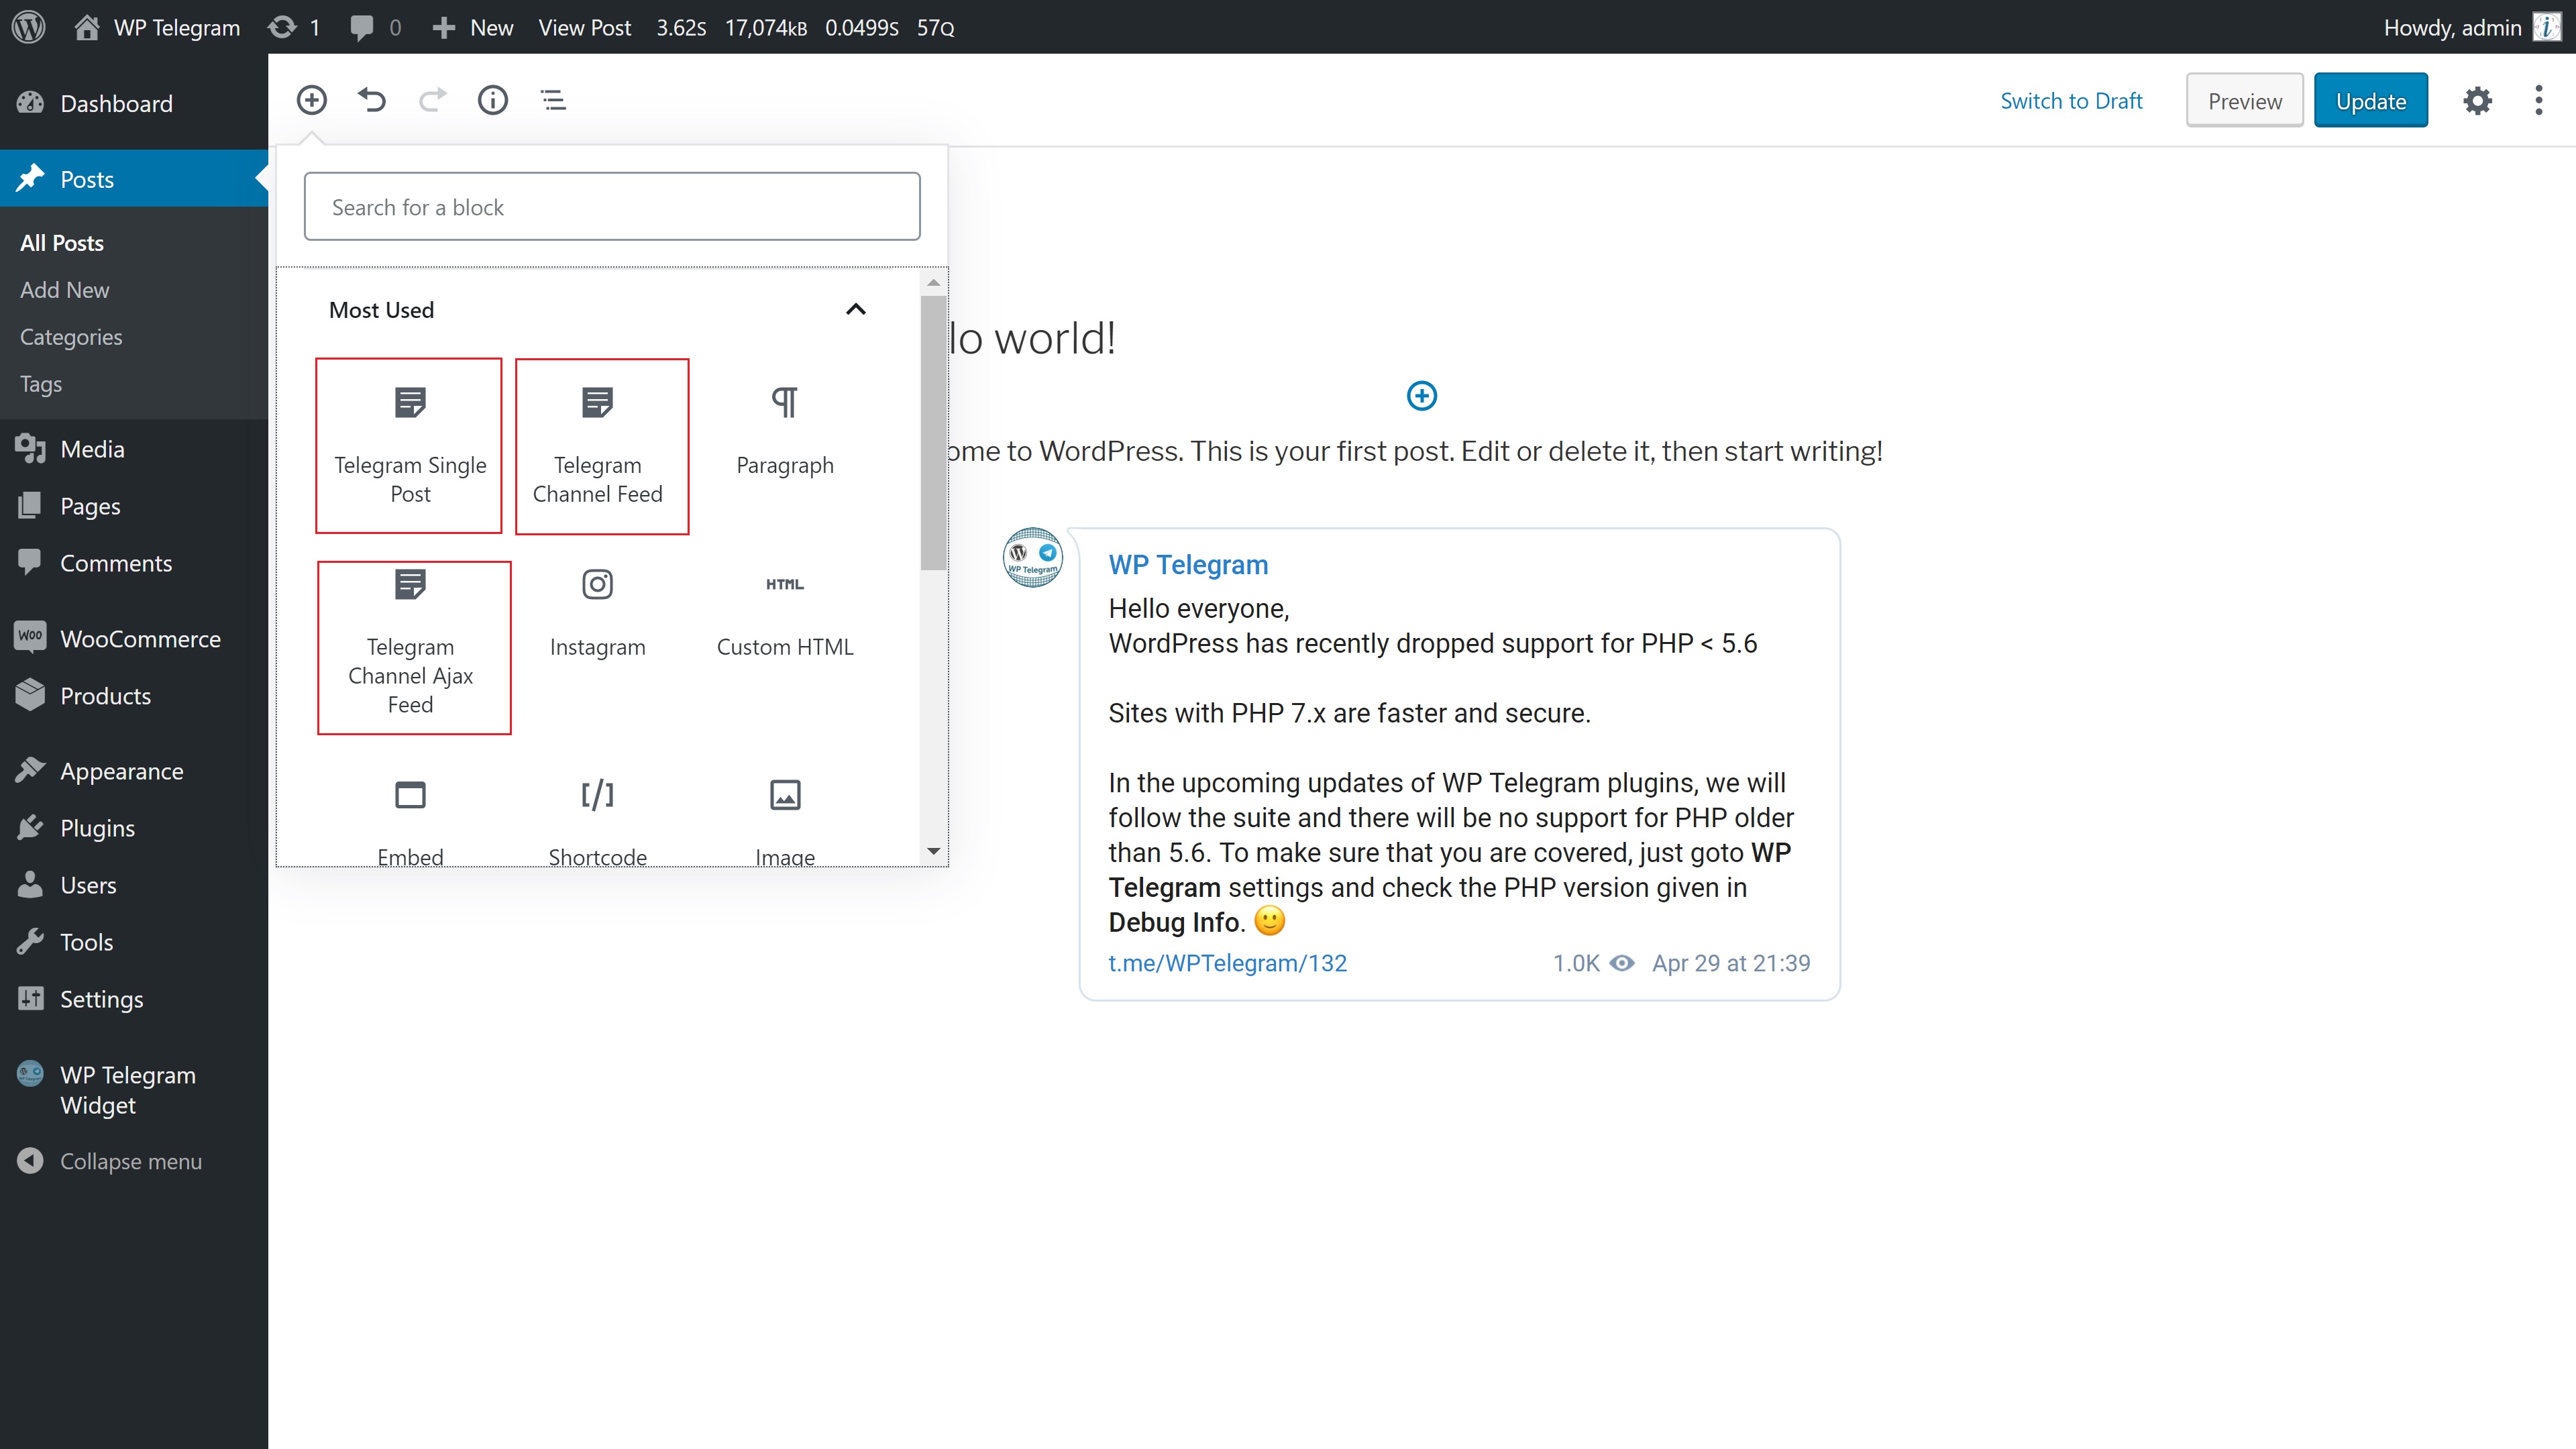Click the Add block plus icon in toolbar

[312, 100]
